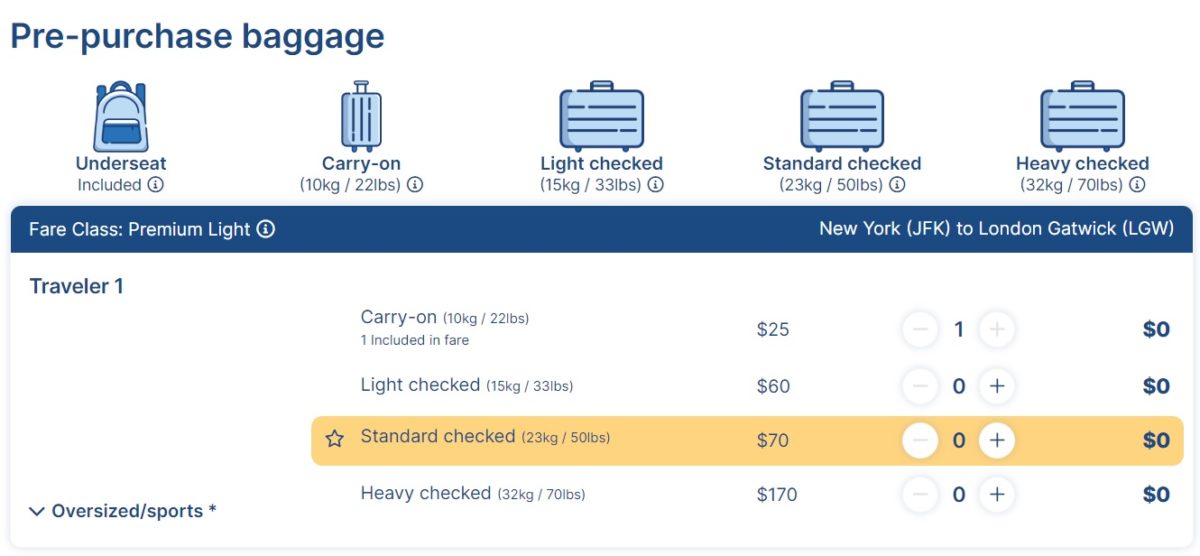Viewport: 1200px width, 556px height.
Task: Increase Carry-on quantity with plus button
Action: click(x=996, y=329)
